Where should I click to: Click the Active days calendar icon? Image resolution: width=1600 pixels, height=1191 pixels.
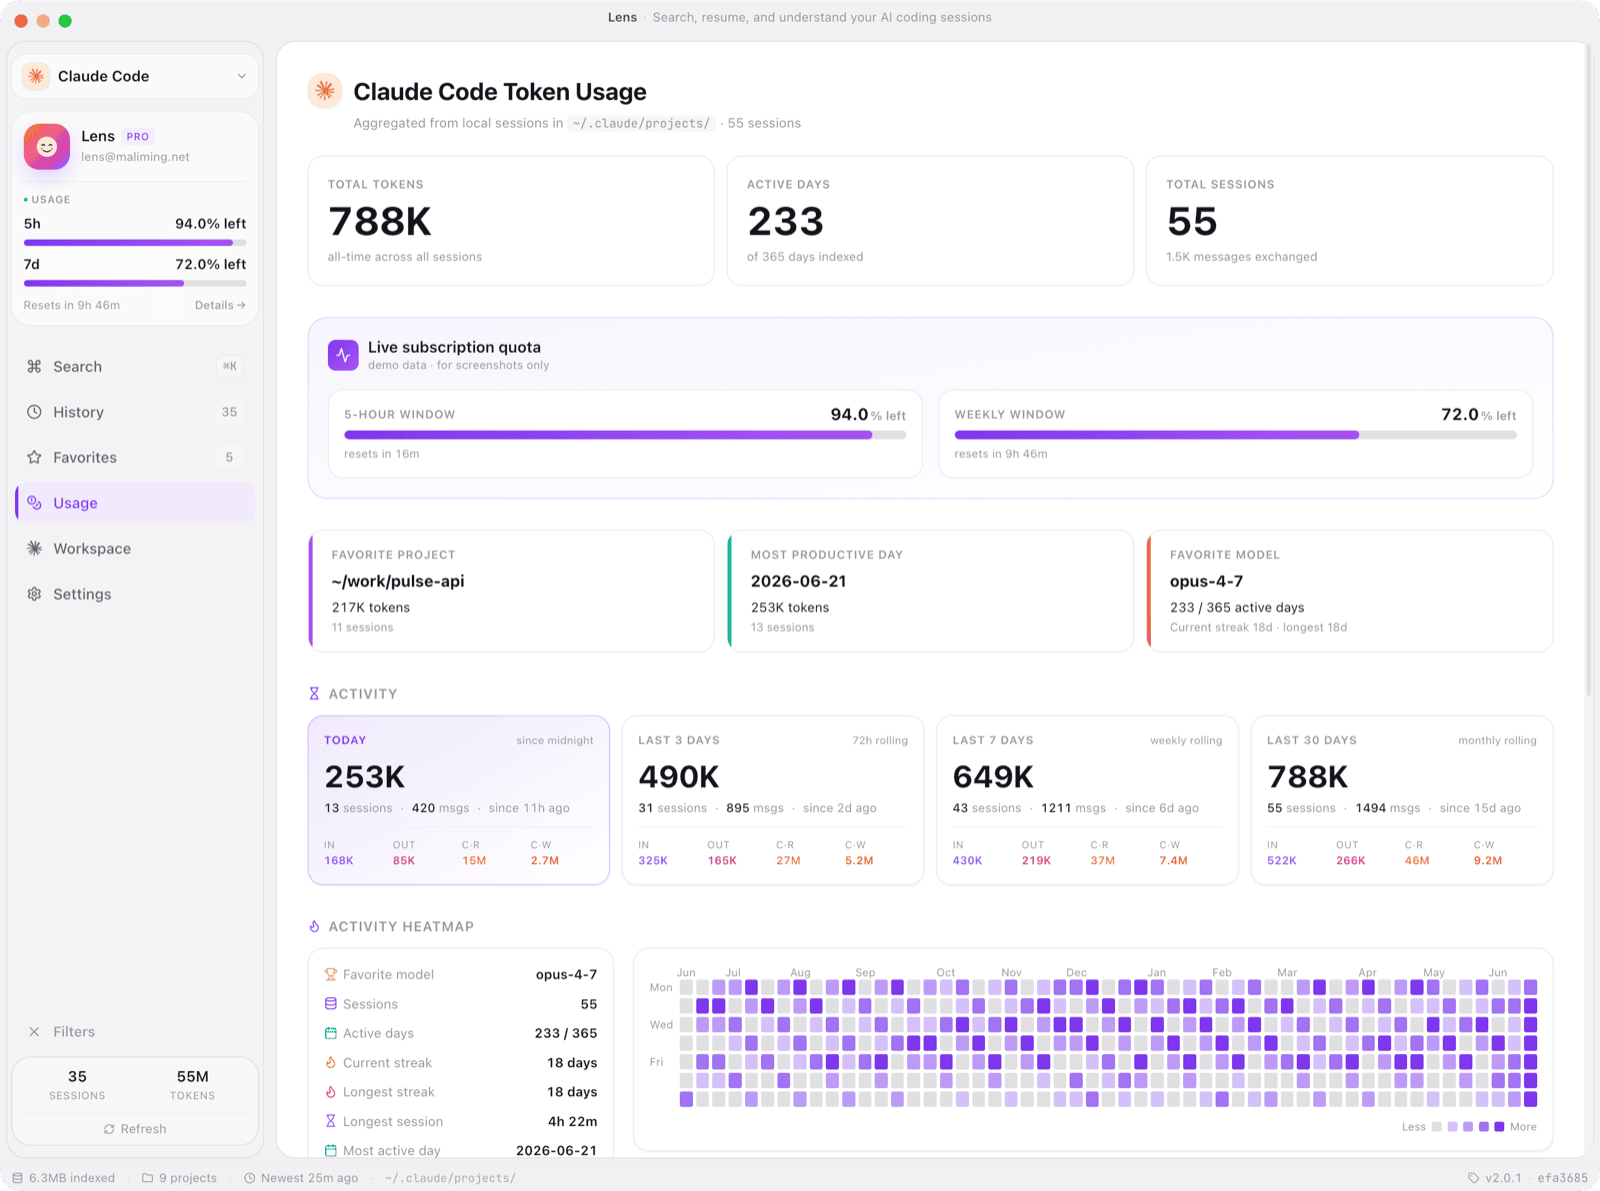tap(331, 1033)
